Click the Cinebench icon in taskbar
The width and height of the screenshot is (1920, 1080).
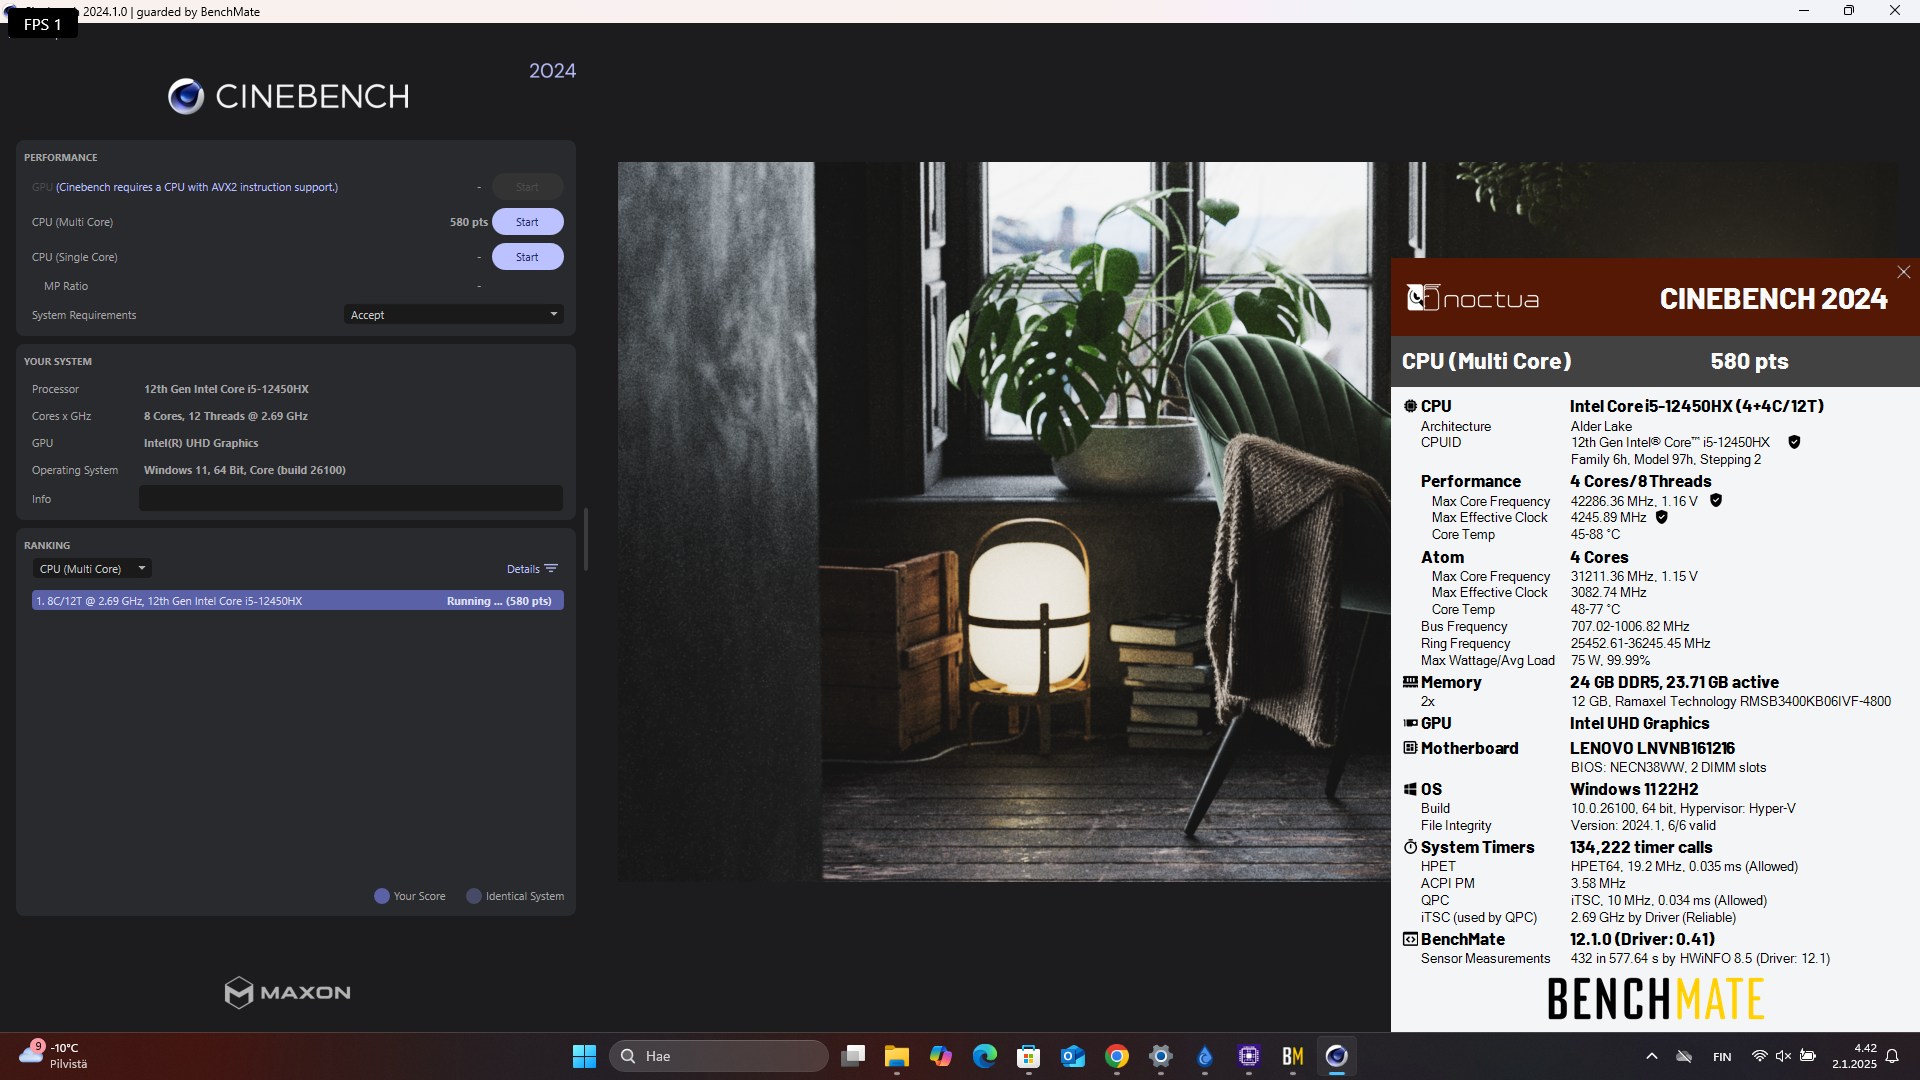1337,1056
